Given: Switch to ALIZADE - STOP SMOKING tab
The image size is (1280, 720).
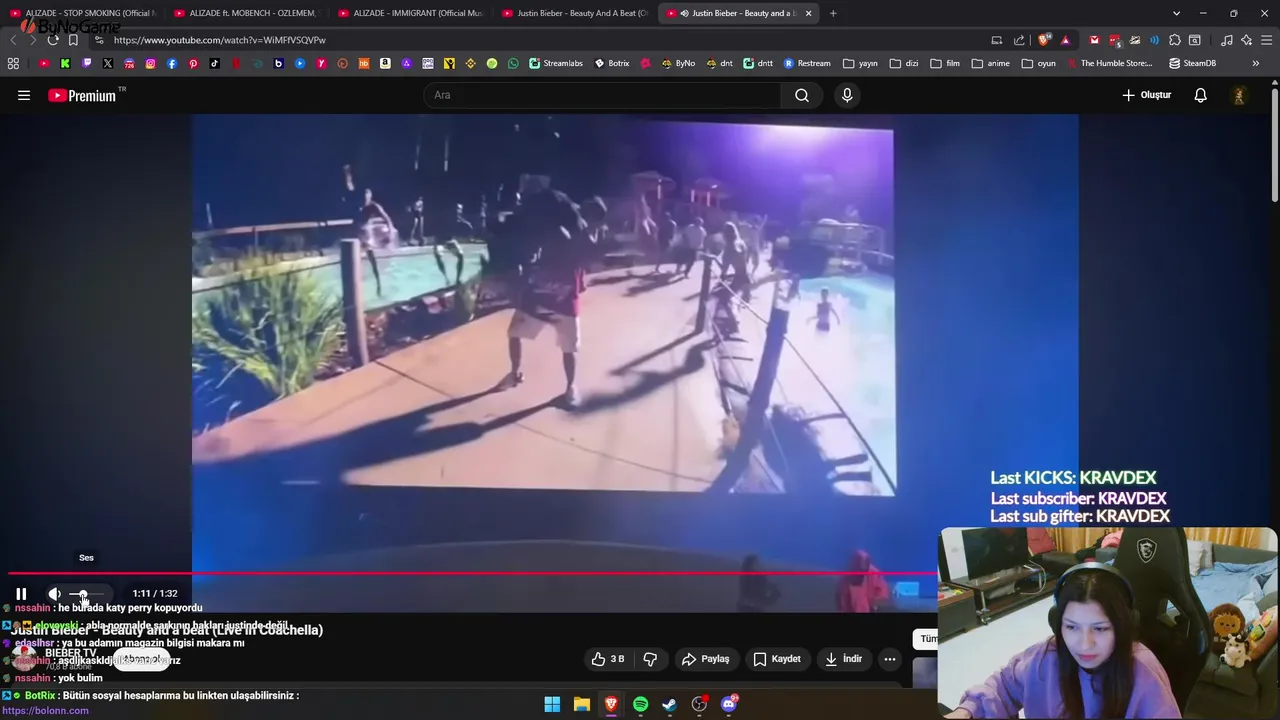Looking at the screenshot, I should pos(84,13).
